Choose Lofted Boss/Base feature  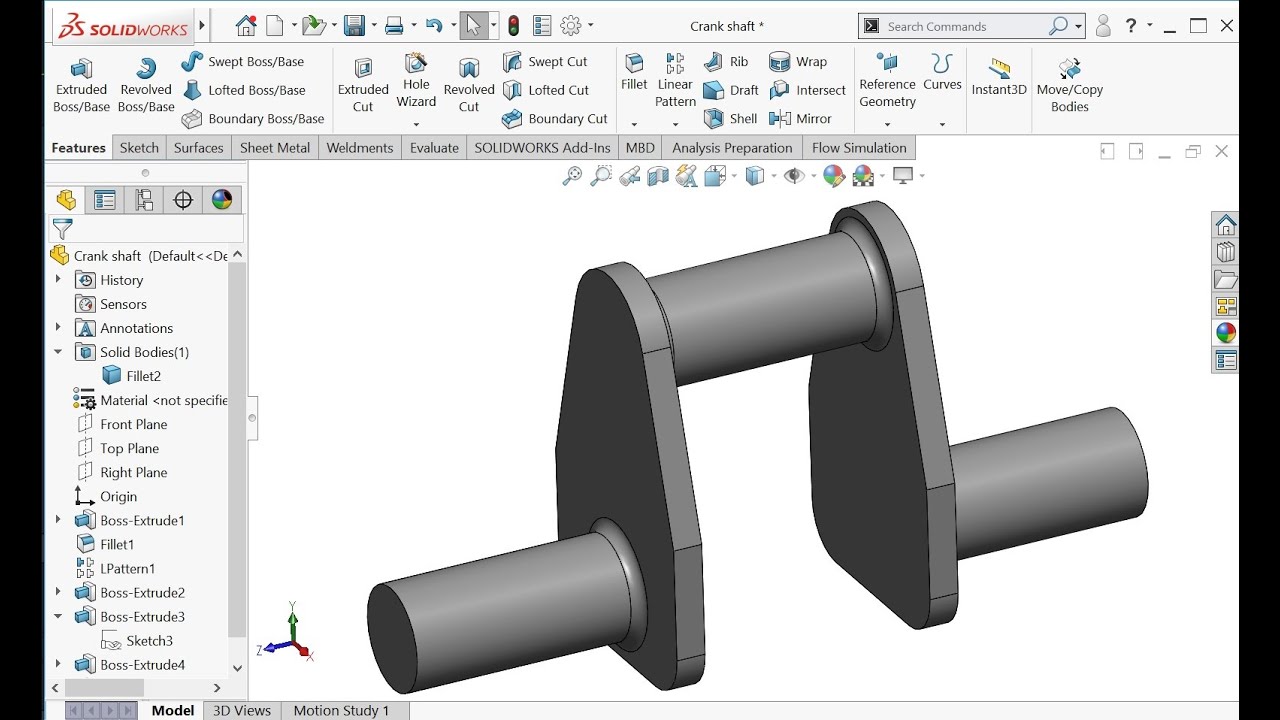click(x=244, y=90)
